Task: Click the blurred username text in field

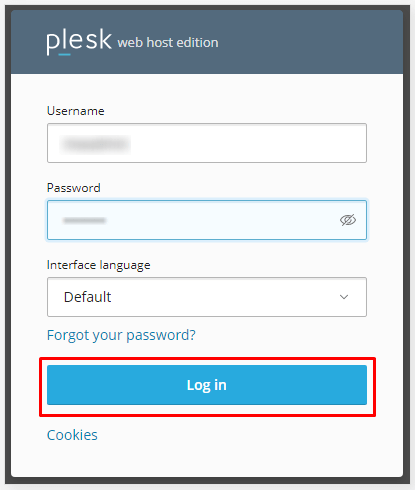Action: [95, 144]
